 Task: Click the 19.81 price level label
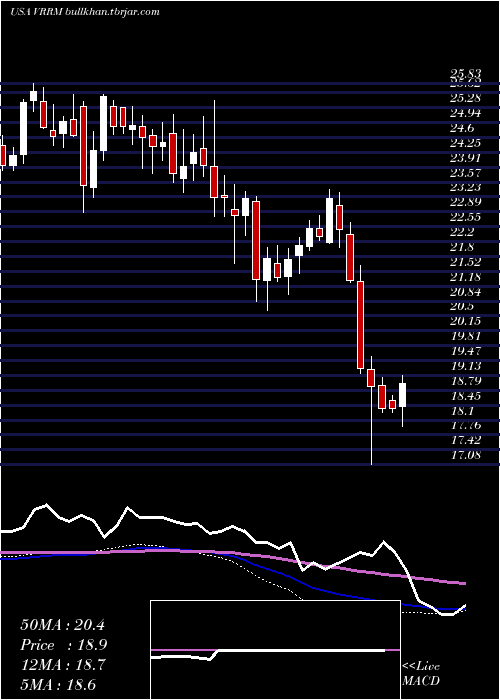point(466,336)
